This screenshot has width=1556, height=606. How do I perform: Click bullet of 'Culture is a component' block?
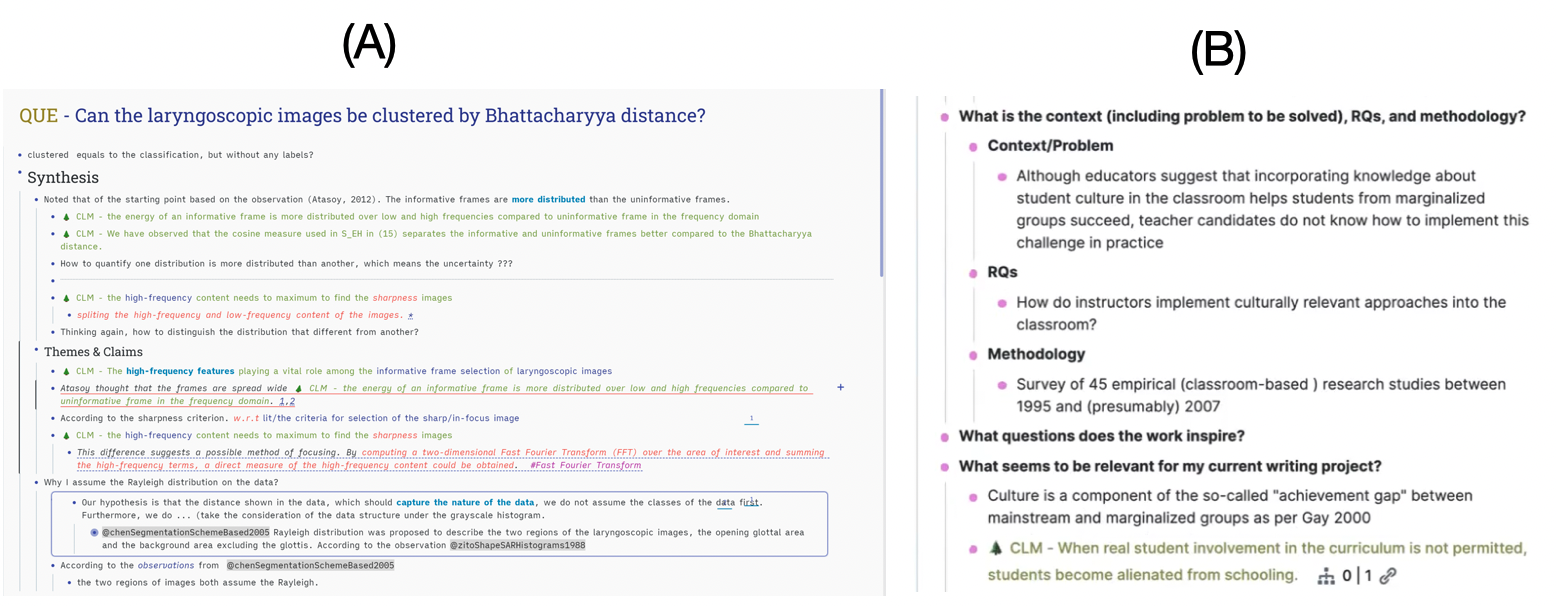(974, 496)
